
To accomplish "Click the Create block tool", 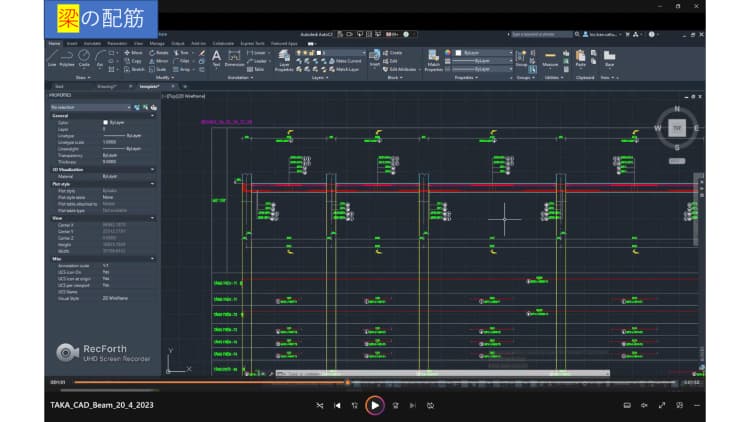I will coord(393,53).
